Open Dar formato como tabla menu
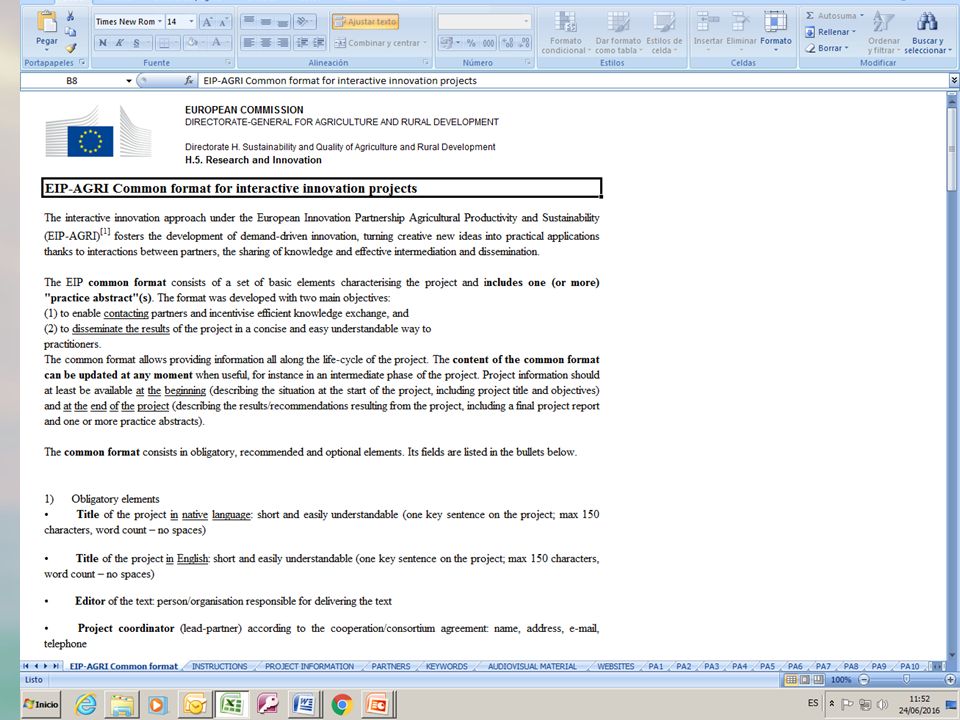960x720 pixels. pyautogui.click(x=618, y=32)
